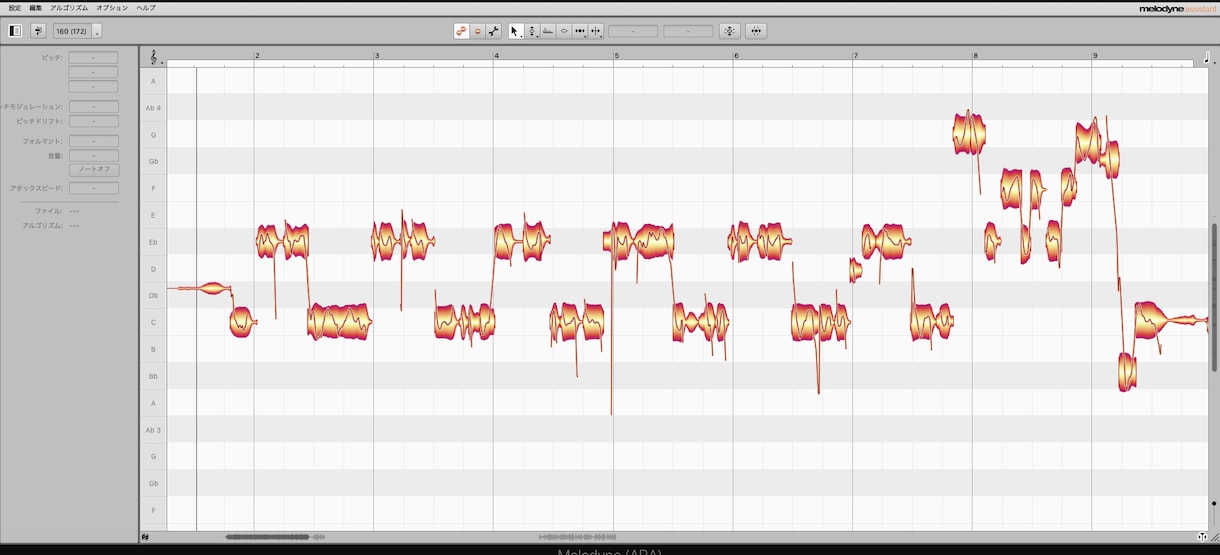Select the Timing tool
1220x555 pixels.
[580, 31]
